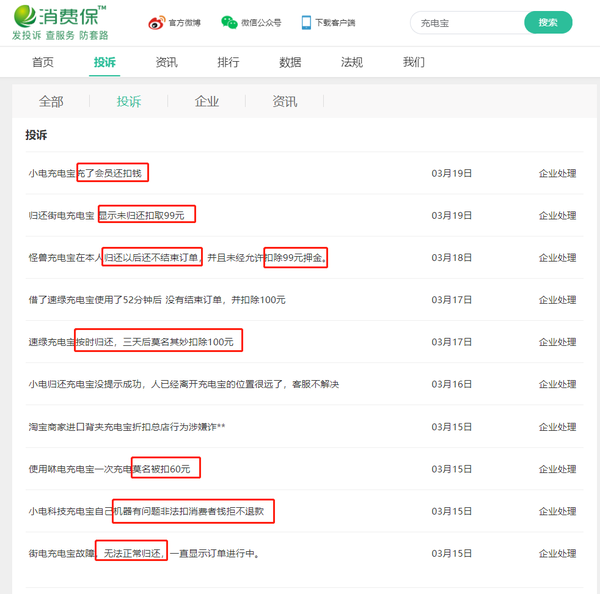Open 法规 in the main navigation
Screen dimensions: 600x594
tap(352, 62)
